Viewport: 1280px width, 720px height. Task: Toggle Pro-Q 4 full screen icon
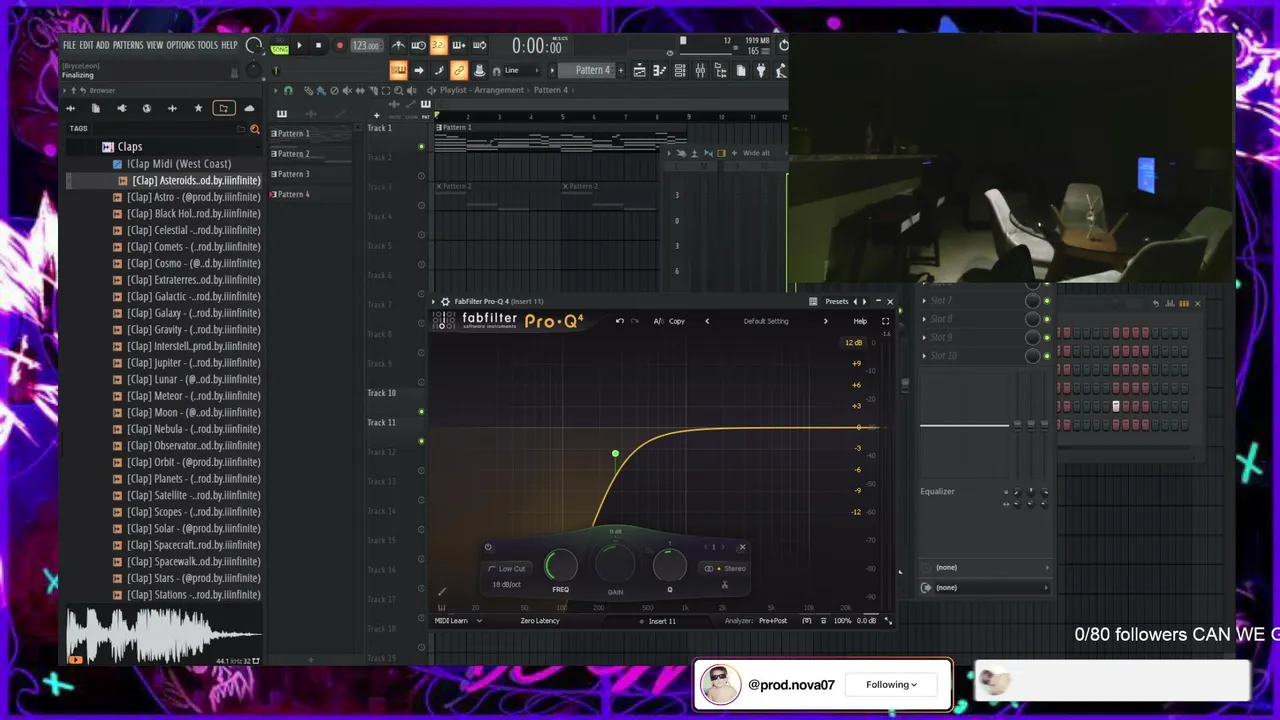(x=885, y=321)
